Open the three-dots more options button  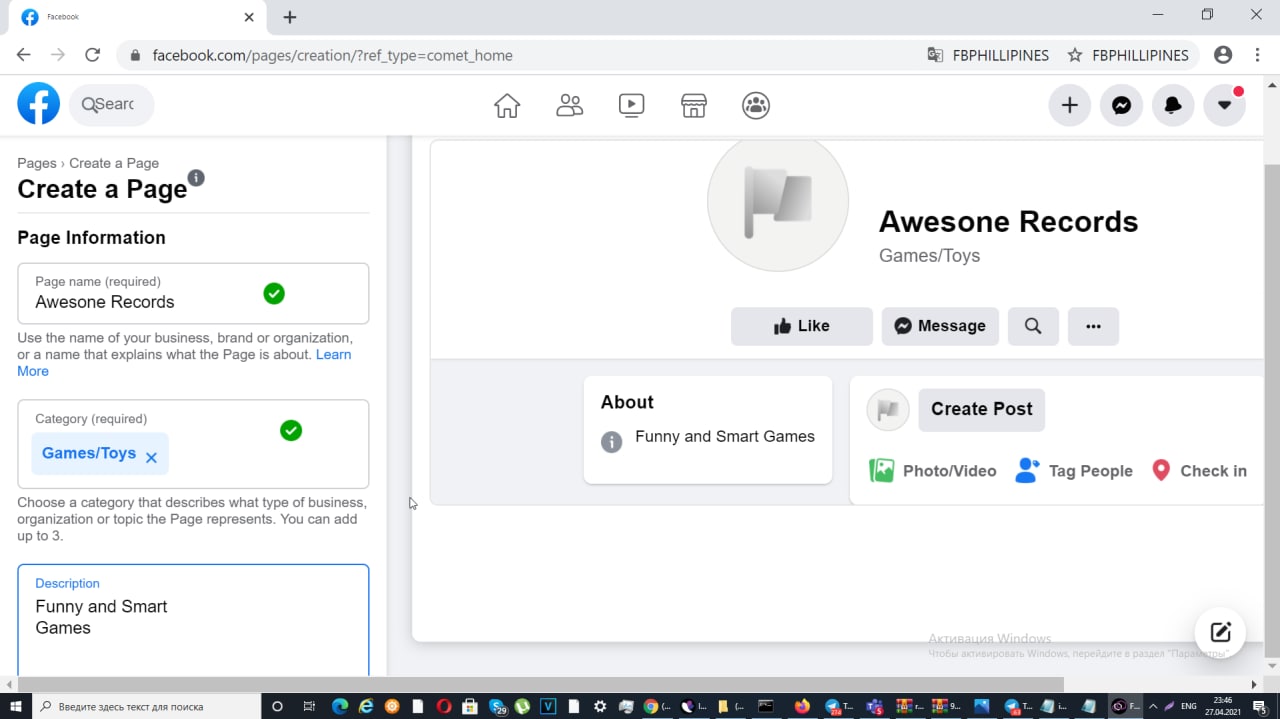(x=1093, y=326)
